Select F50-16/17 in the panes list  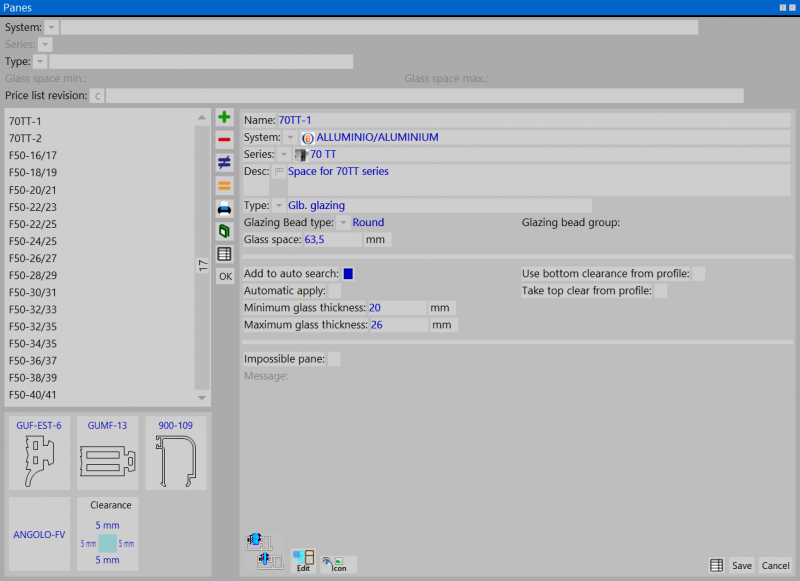point(100,156)
